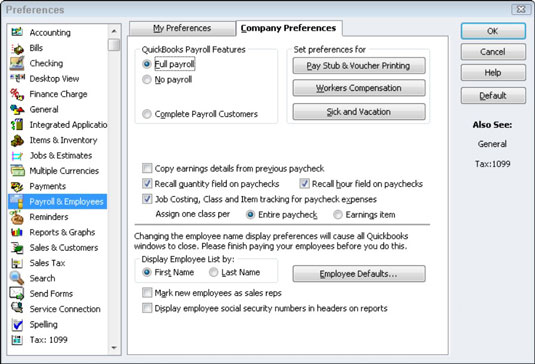Enable Copy earnings details from previous paycheck
This screenshot has height=364, width=535.
147,168
